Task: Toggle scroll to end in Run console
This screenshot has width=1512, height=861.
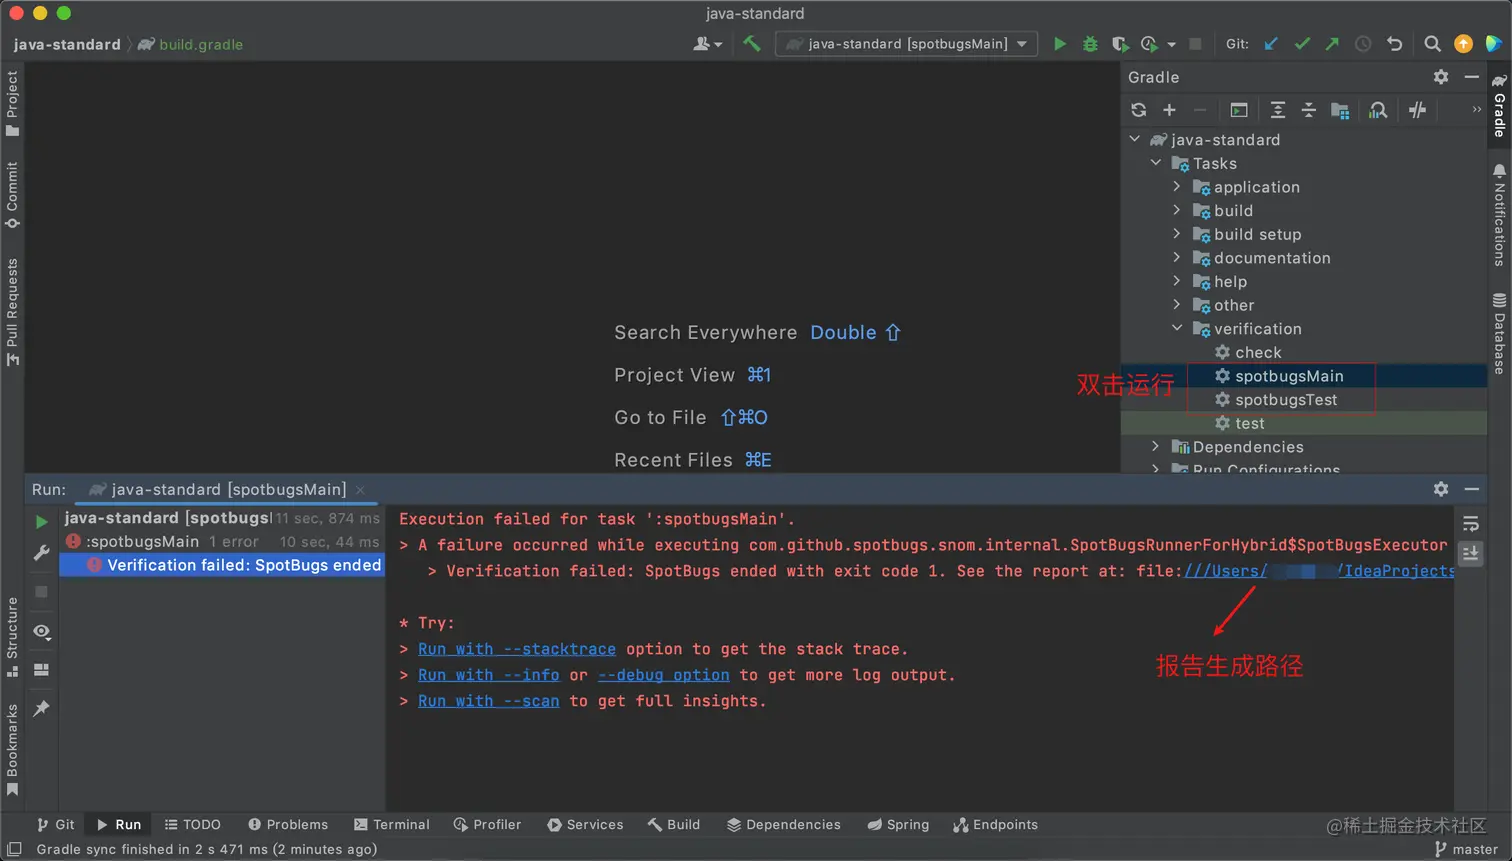Action: [x=1470, y=553]
